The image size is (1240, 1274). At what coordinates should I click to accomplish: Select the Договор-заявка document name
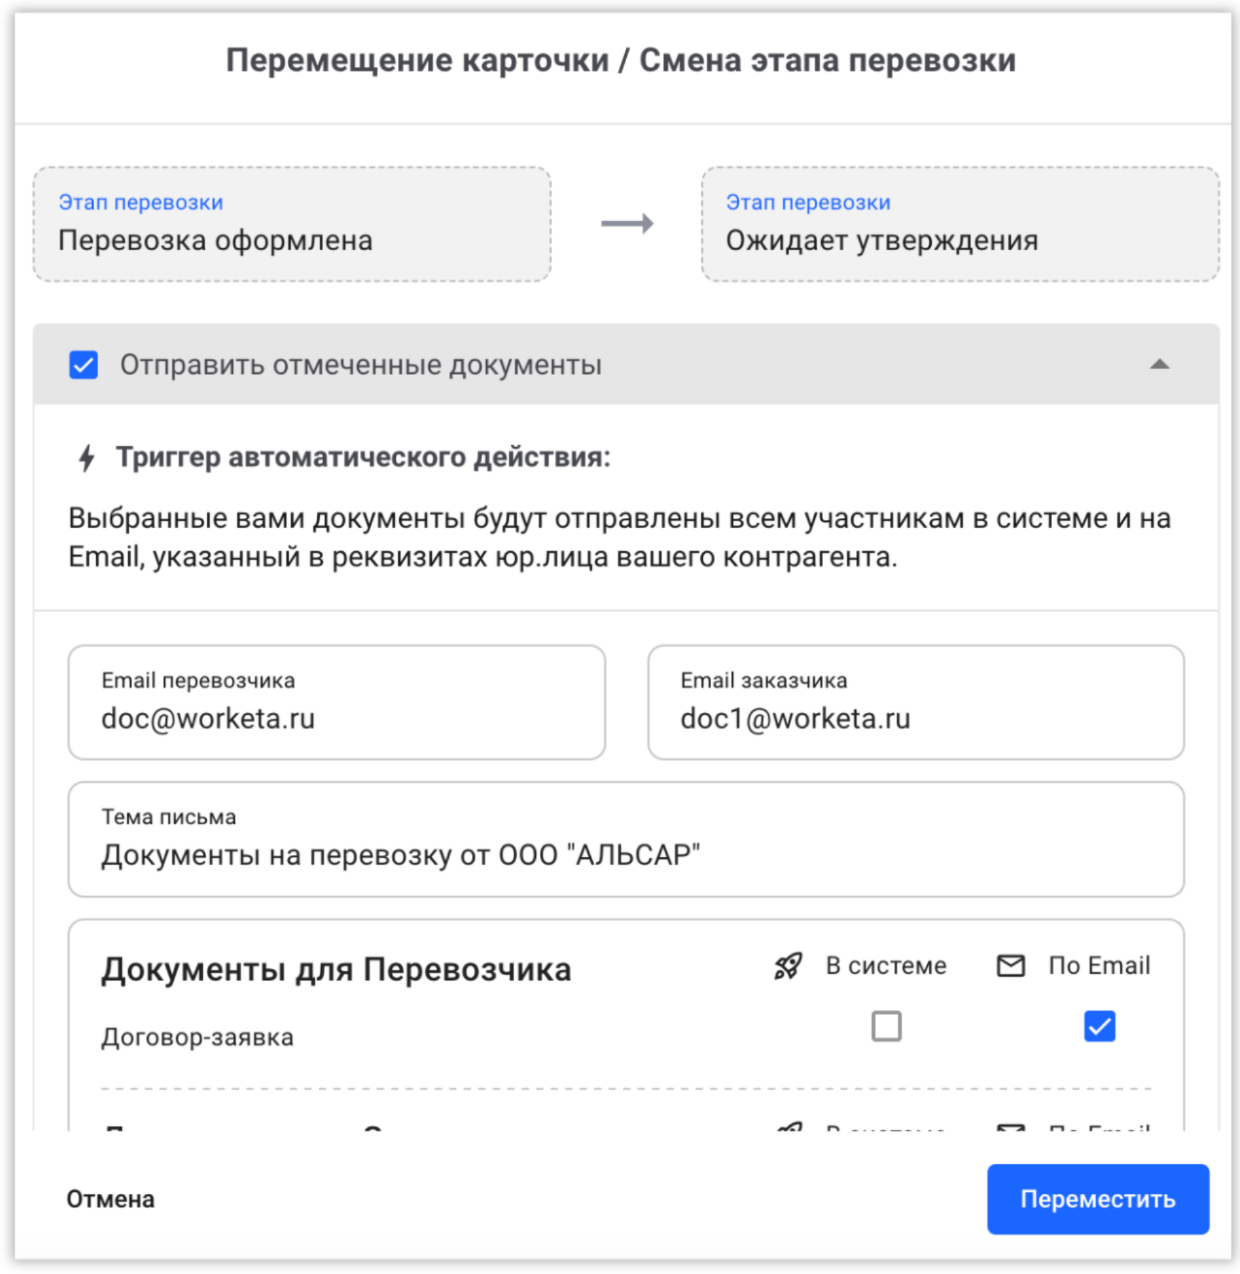(197, 1037)
